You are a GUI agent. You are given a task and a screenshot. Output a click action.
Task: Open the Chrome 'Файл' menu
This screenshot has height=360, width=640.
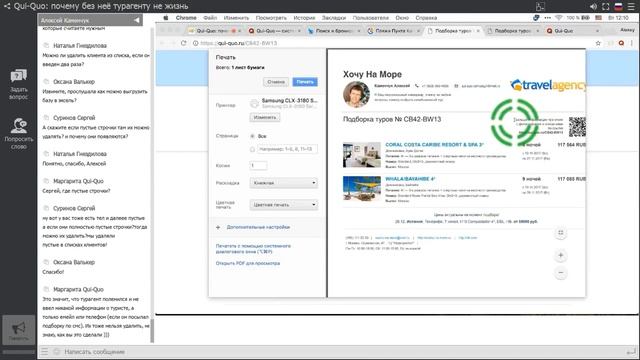(210, 18)
